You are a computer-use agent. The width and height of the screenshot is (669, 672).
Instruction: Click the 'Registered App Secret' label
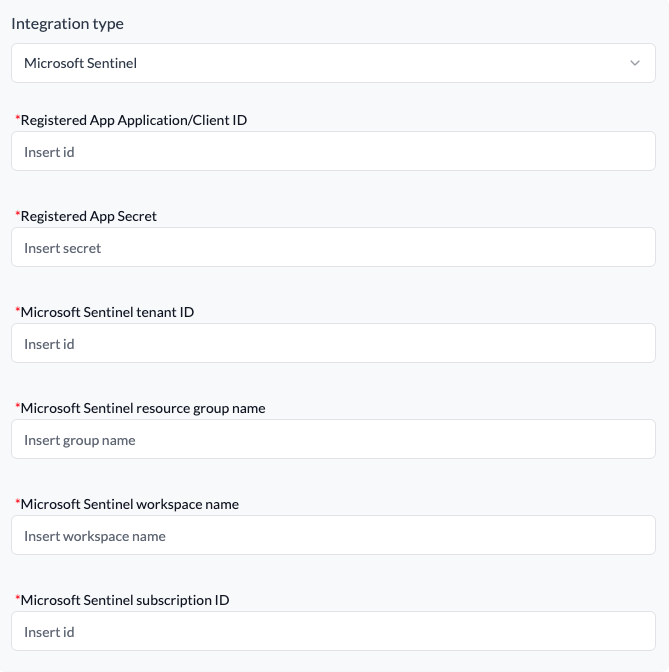pyautogui.click(x=89, y=216)
